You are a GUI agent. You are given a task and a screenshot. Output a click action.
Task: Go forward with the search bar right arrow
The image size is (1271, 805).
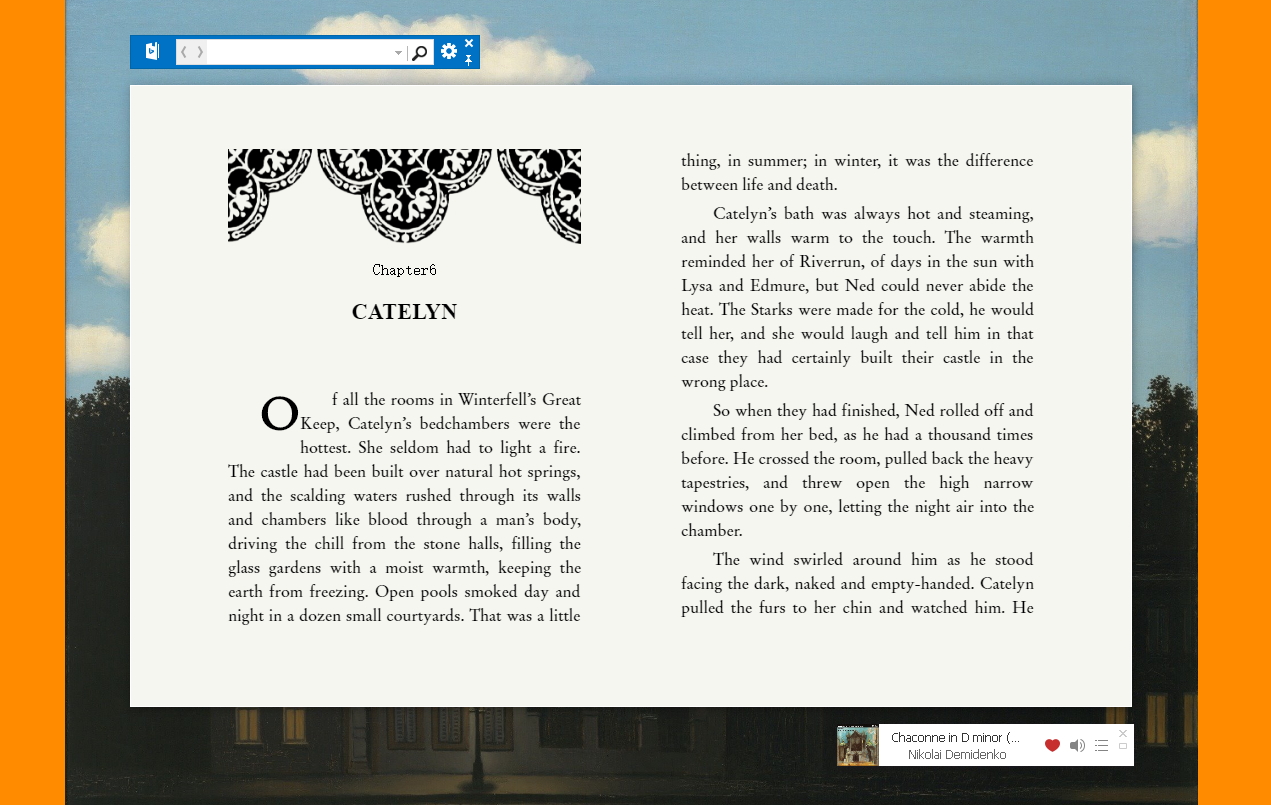pos(200,52)
